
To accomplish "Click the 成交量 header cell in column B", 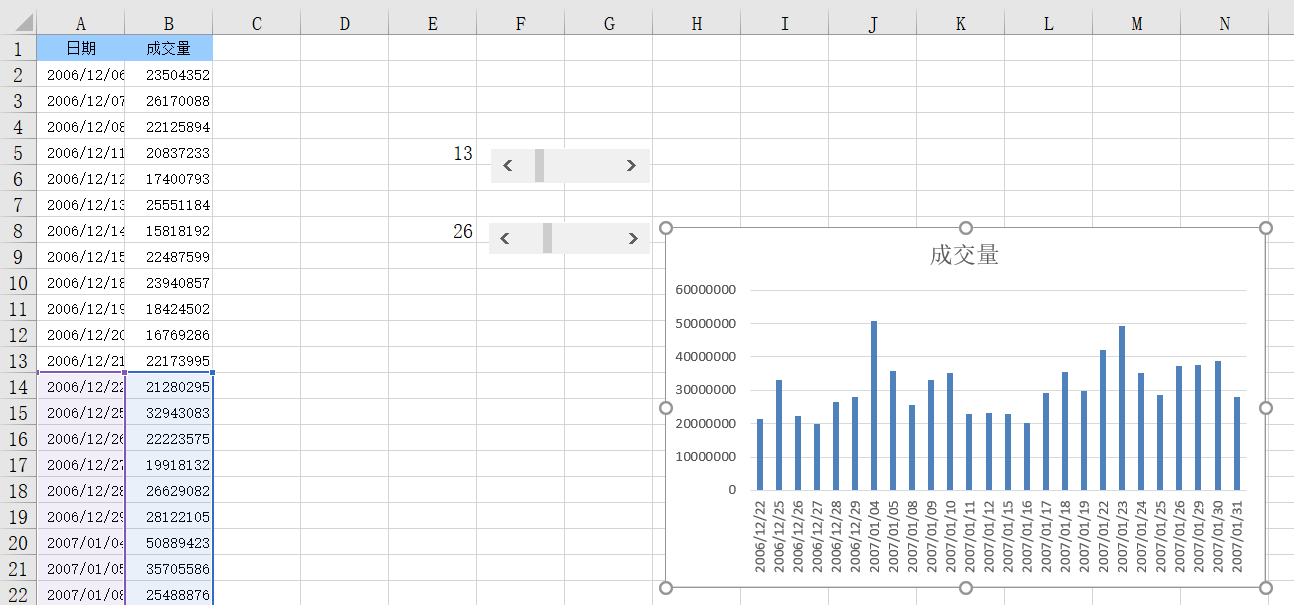I will (x=169, y=48).
